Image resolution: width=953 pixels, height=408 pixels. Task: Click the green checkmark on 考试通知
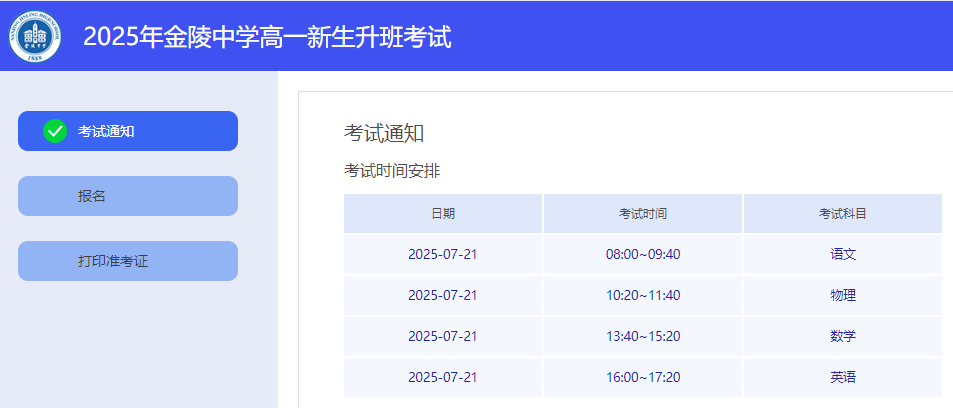(55, 131)
